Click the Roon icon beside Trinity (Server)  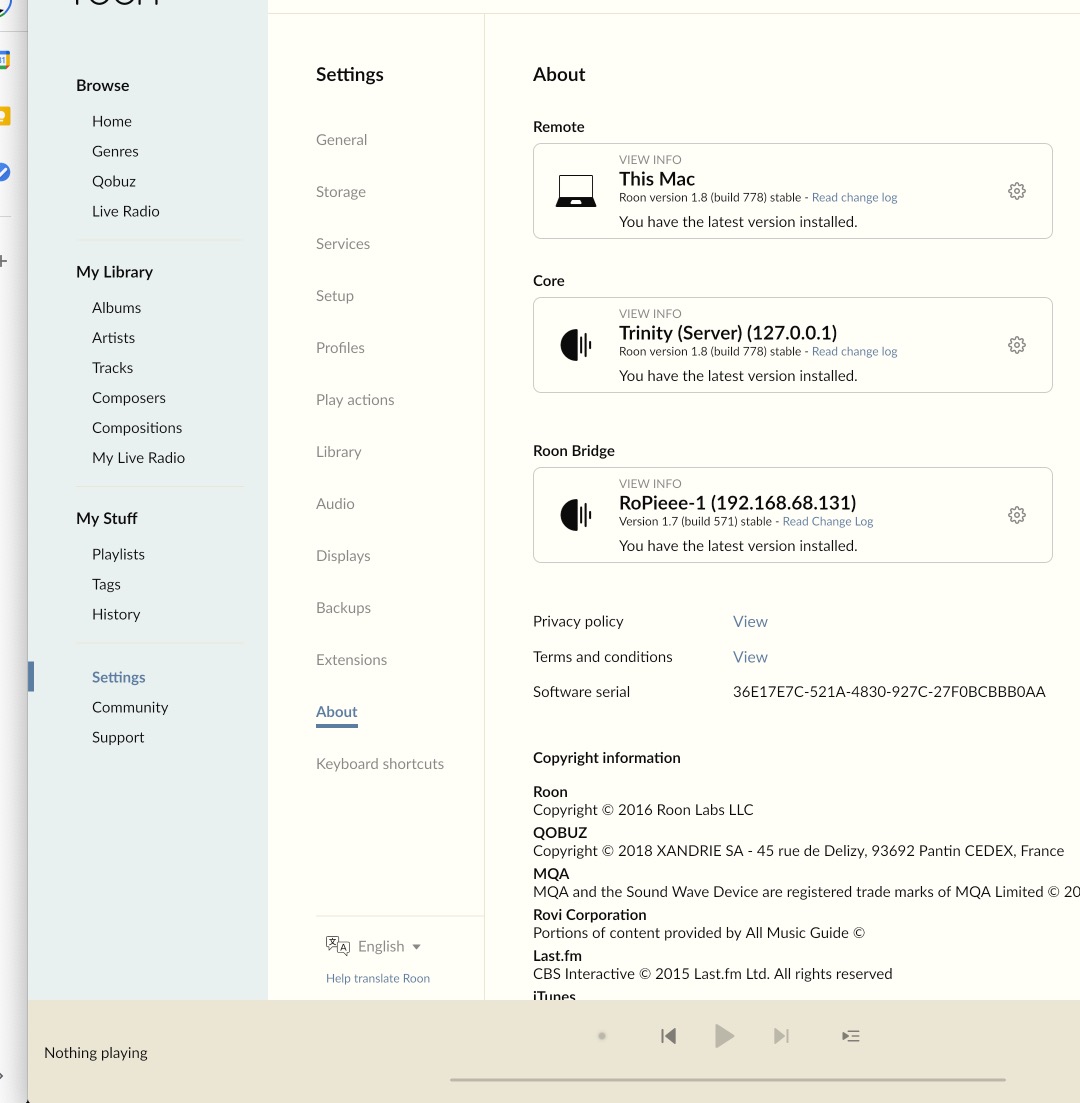click(576, 345)
